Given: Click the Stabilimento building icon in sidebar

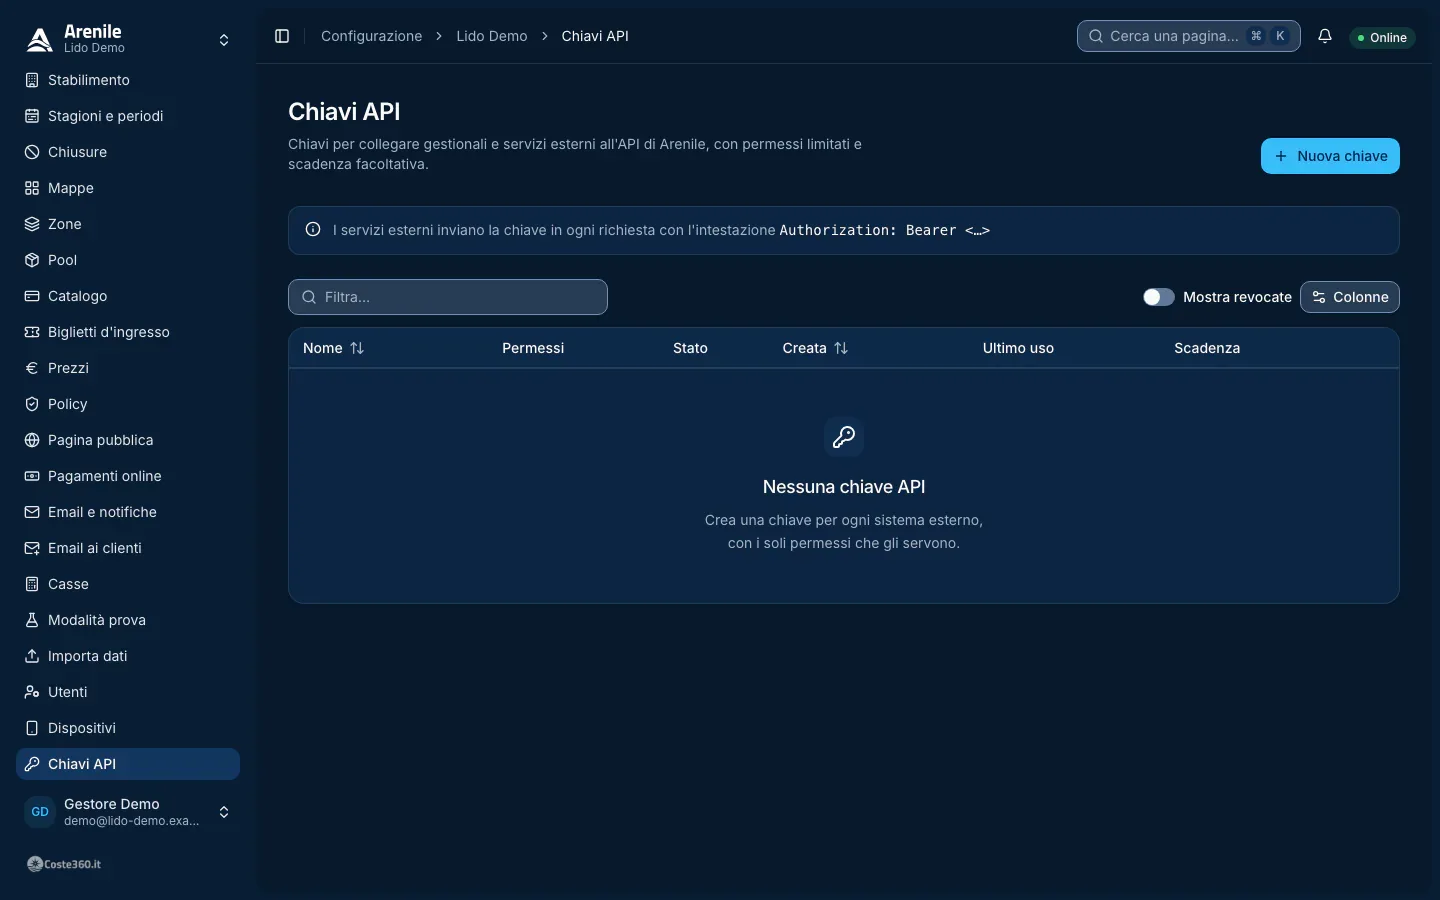Looking at the screenshot, I should click(x=32, y=80).
